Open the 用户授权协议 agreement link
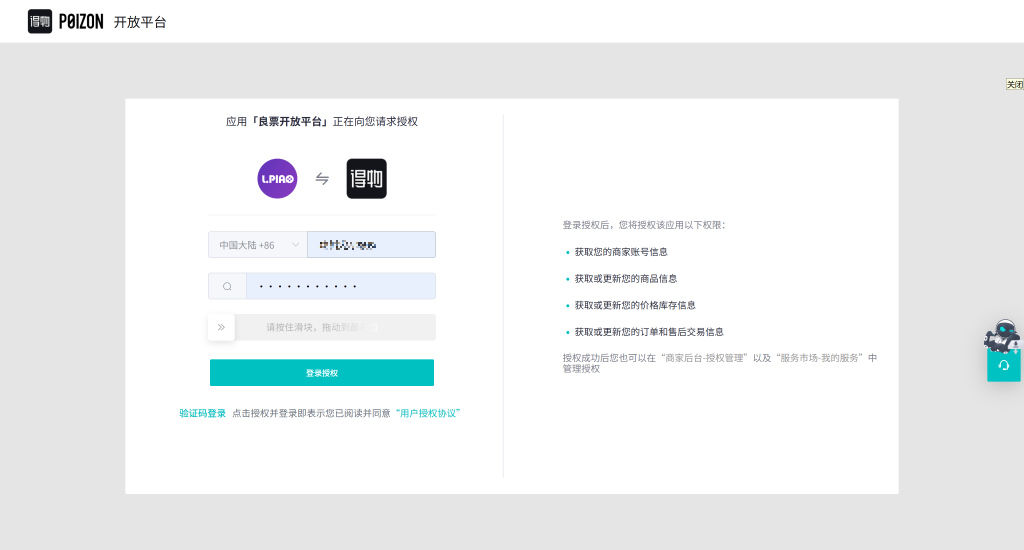 [428, 413]
